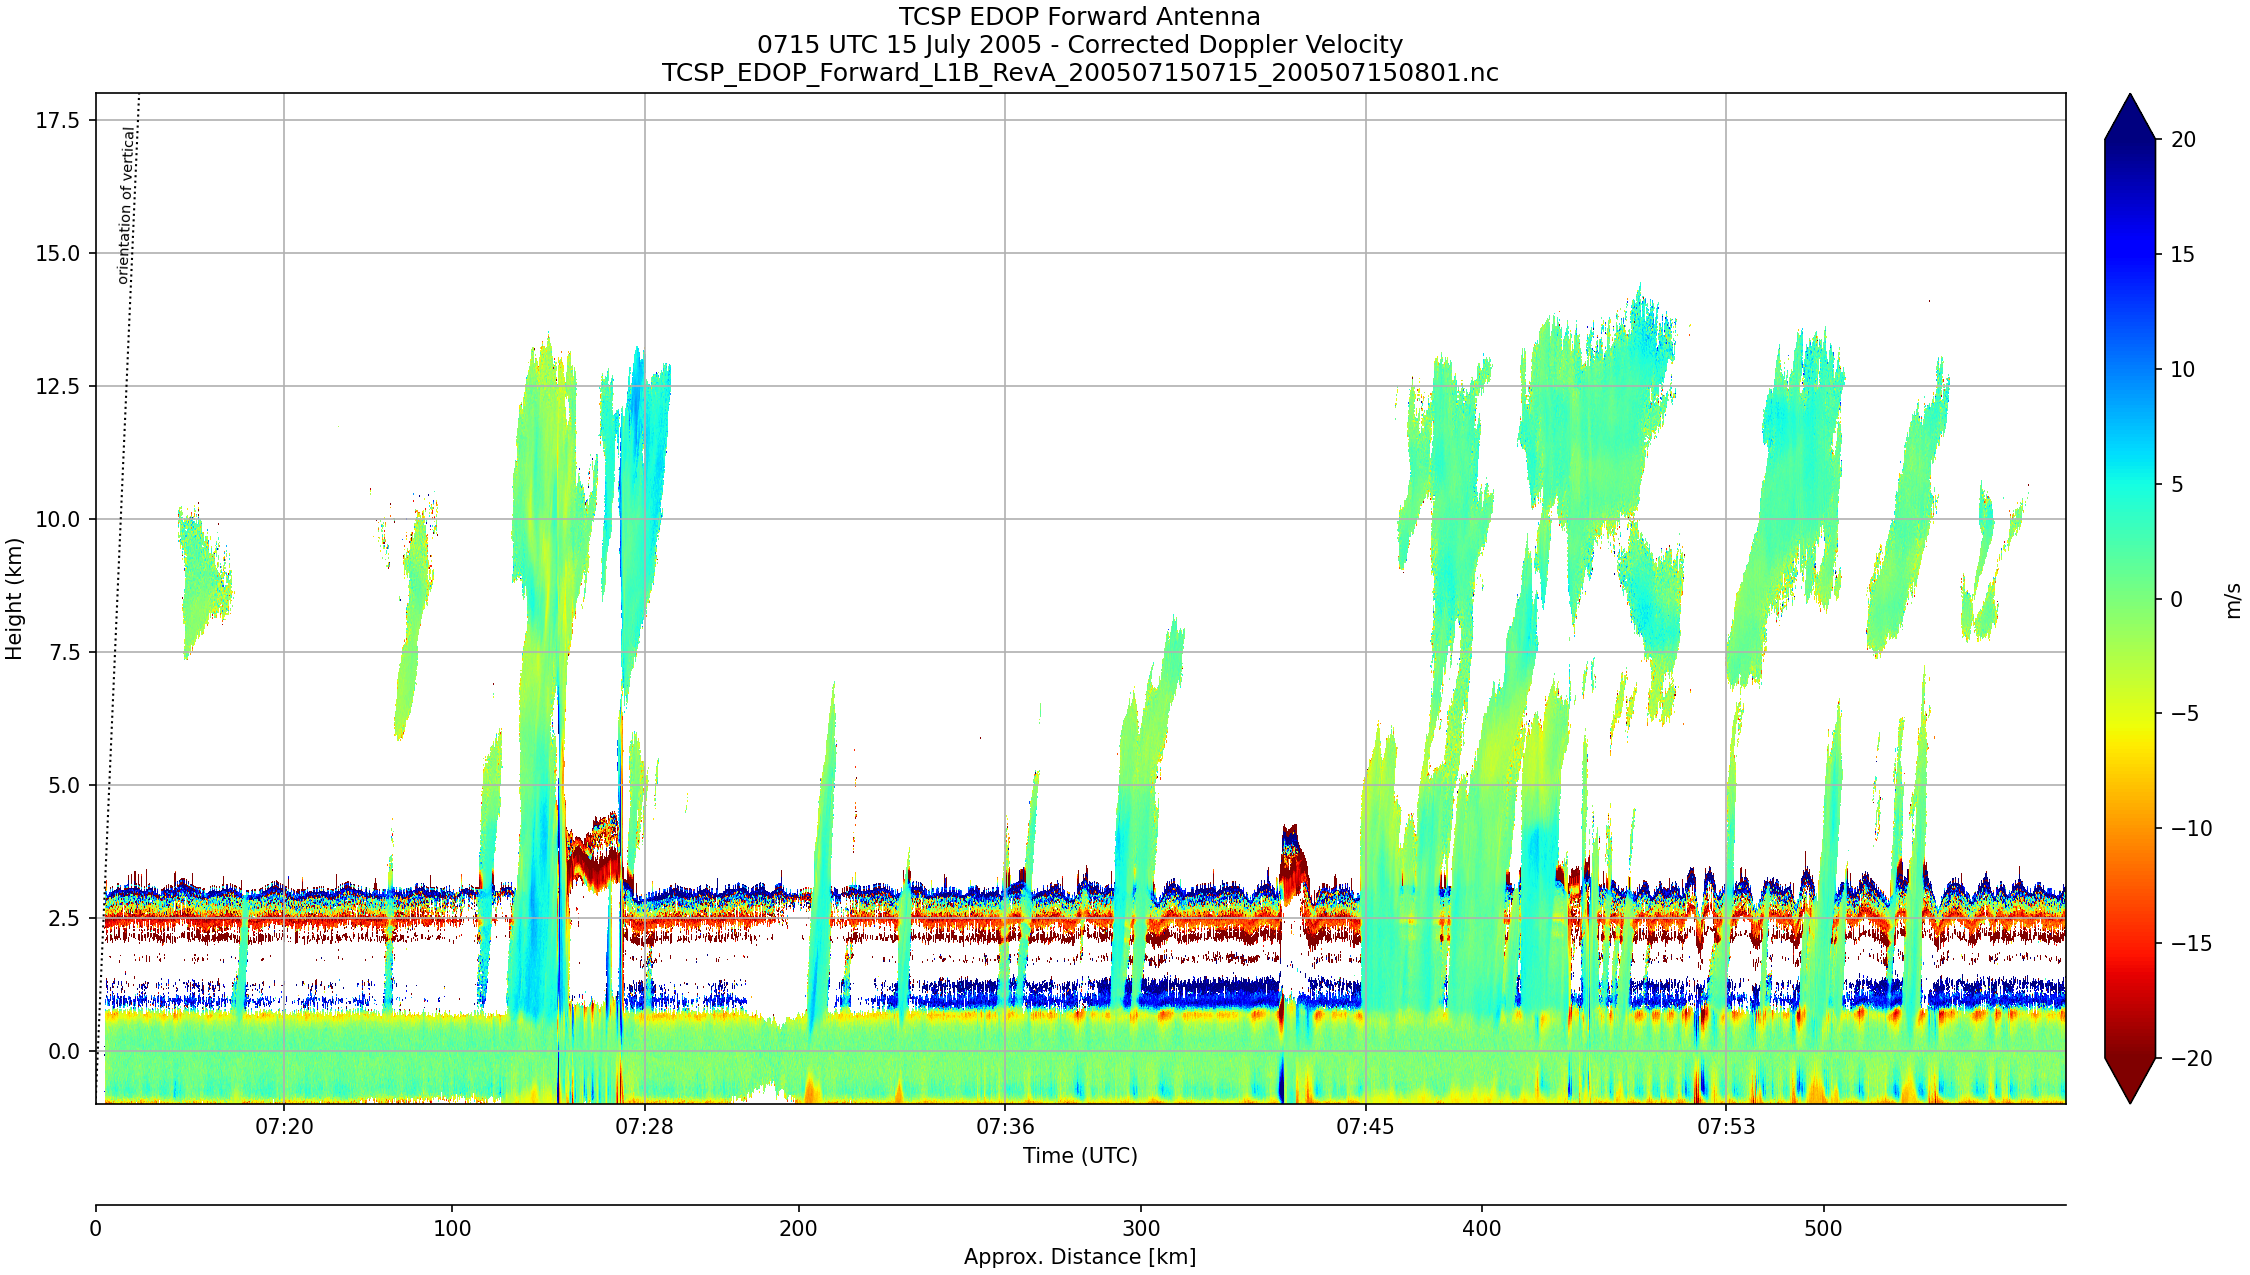Click the distance axis label 400
The width and height of the screenshot is (2250, 1275).
click(1482, 1229)
